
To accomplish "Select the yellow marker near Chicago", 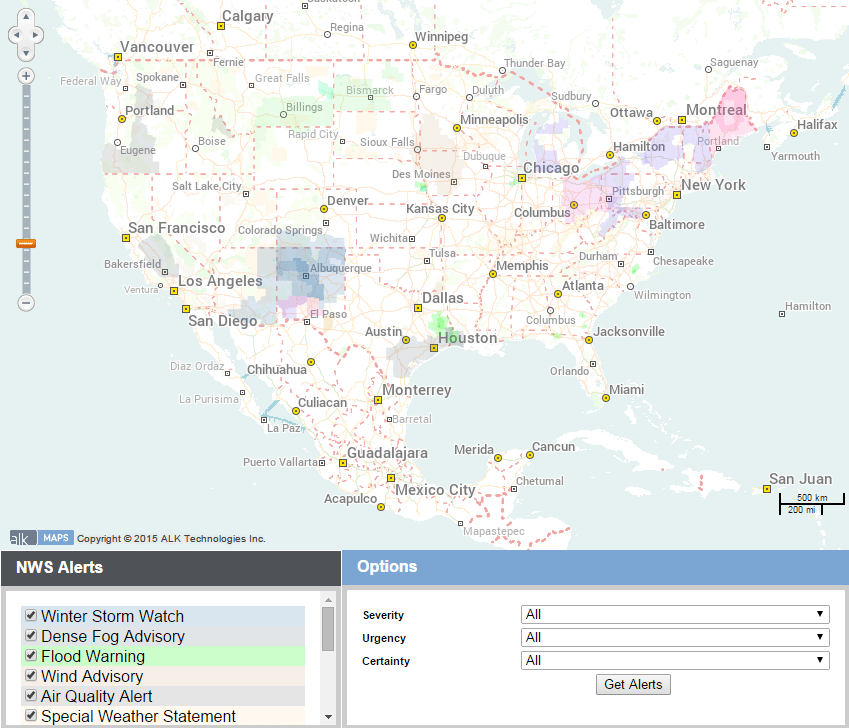I will (x=521, y=180).
